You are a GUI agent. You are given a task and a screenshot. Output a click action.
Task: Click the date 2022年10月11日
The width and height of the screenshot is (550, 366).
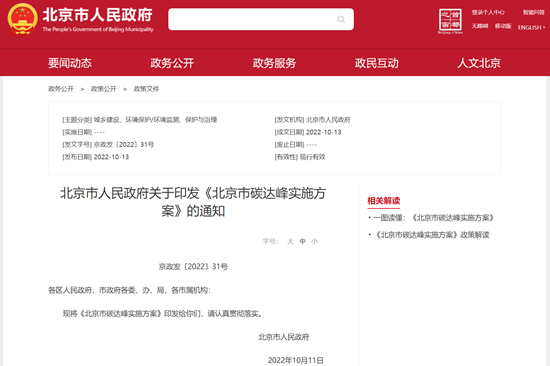pos(296,360)
